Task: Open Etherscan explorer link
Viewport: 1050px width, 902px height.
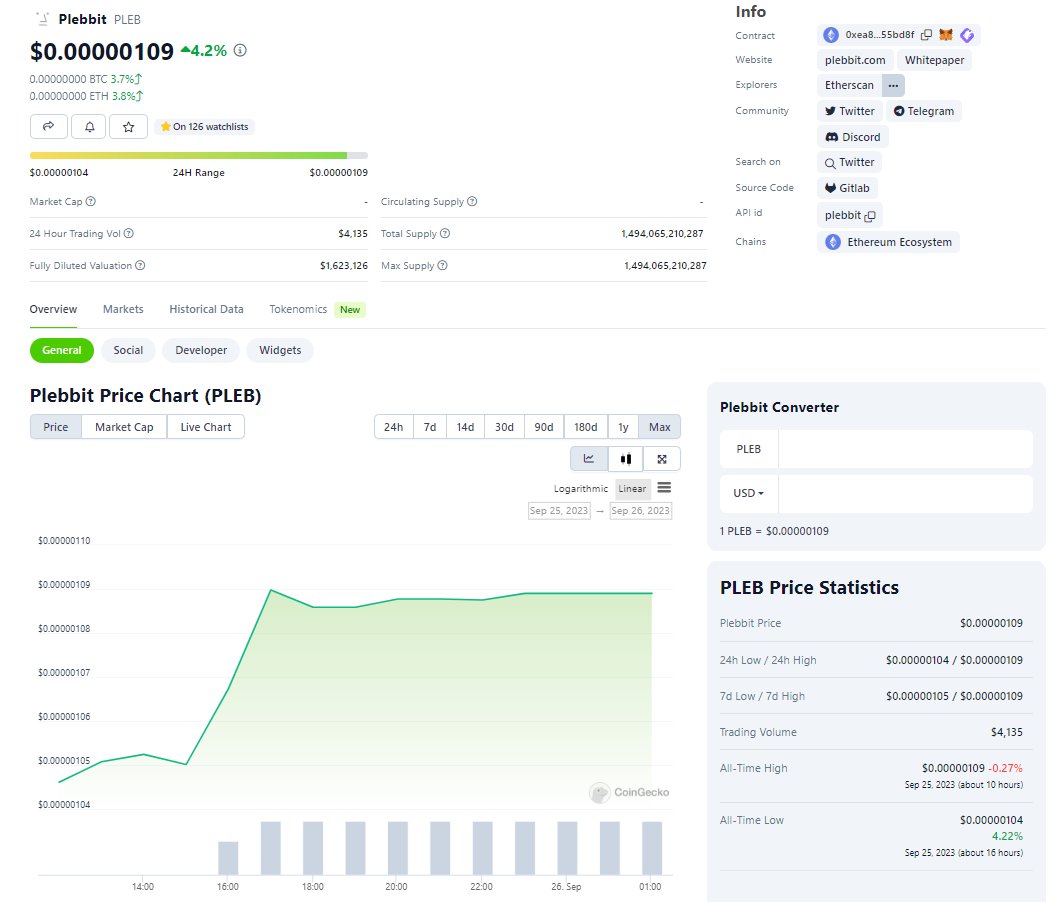Action: 849,85
